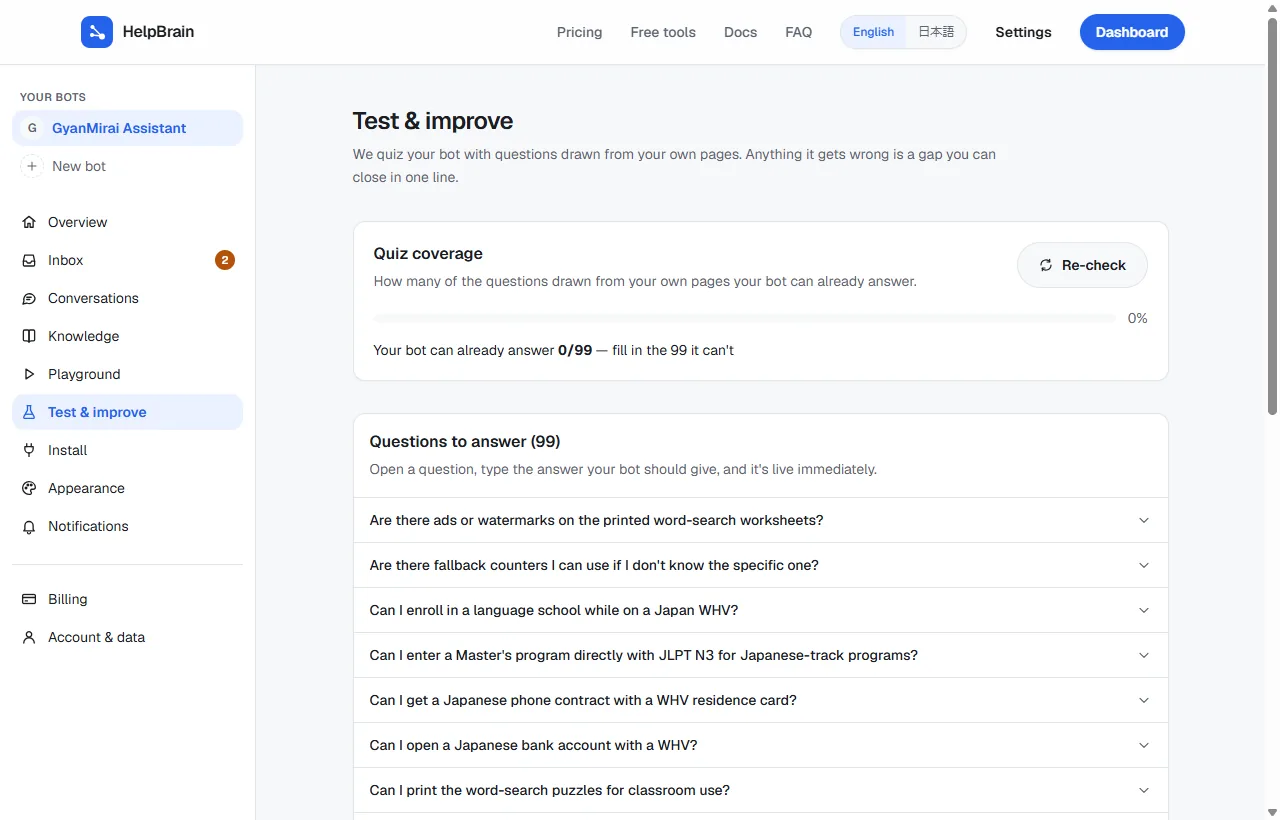Screen dimensions: 1280x820
Task: Open the Dashboard button
Action: tap(1132, 32)
